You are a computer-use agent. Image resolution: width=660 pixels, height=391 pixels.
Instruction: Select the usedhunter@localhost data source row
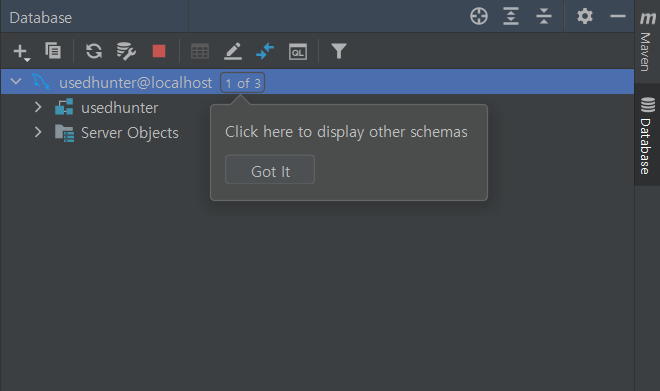tap(317, 82)
